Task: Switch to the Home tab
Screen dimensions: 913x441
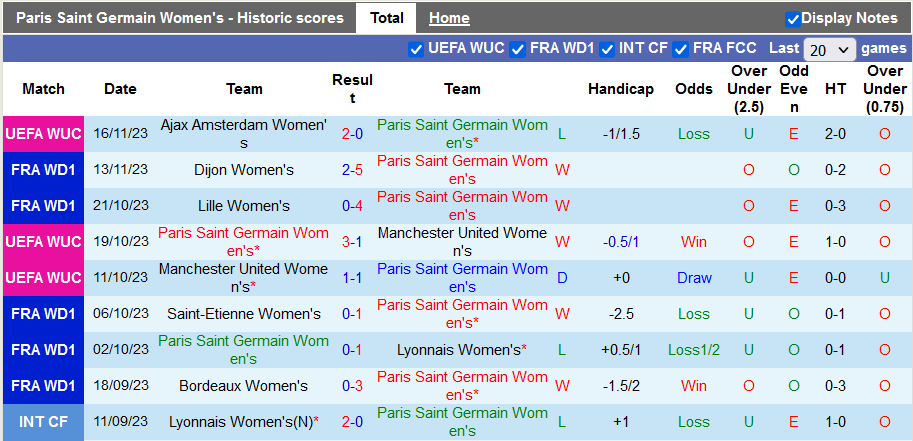Action: coord(449,18)
